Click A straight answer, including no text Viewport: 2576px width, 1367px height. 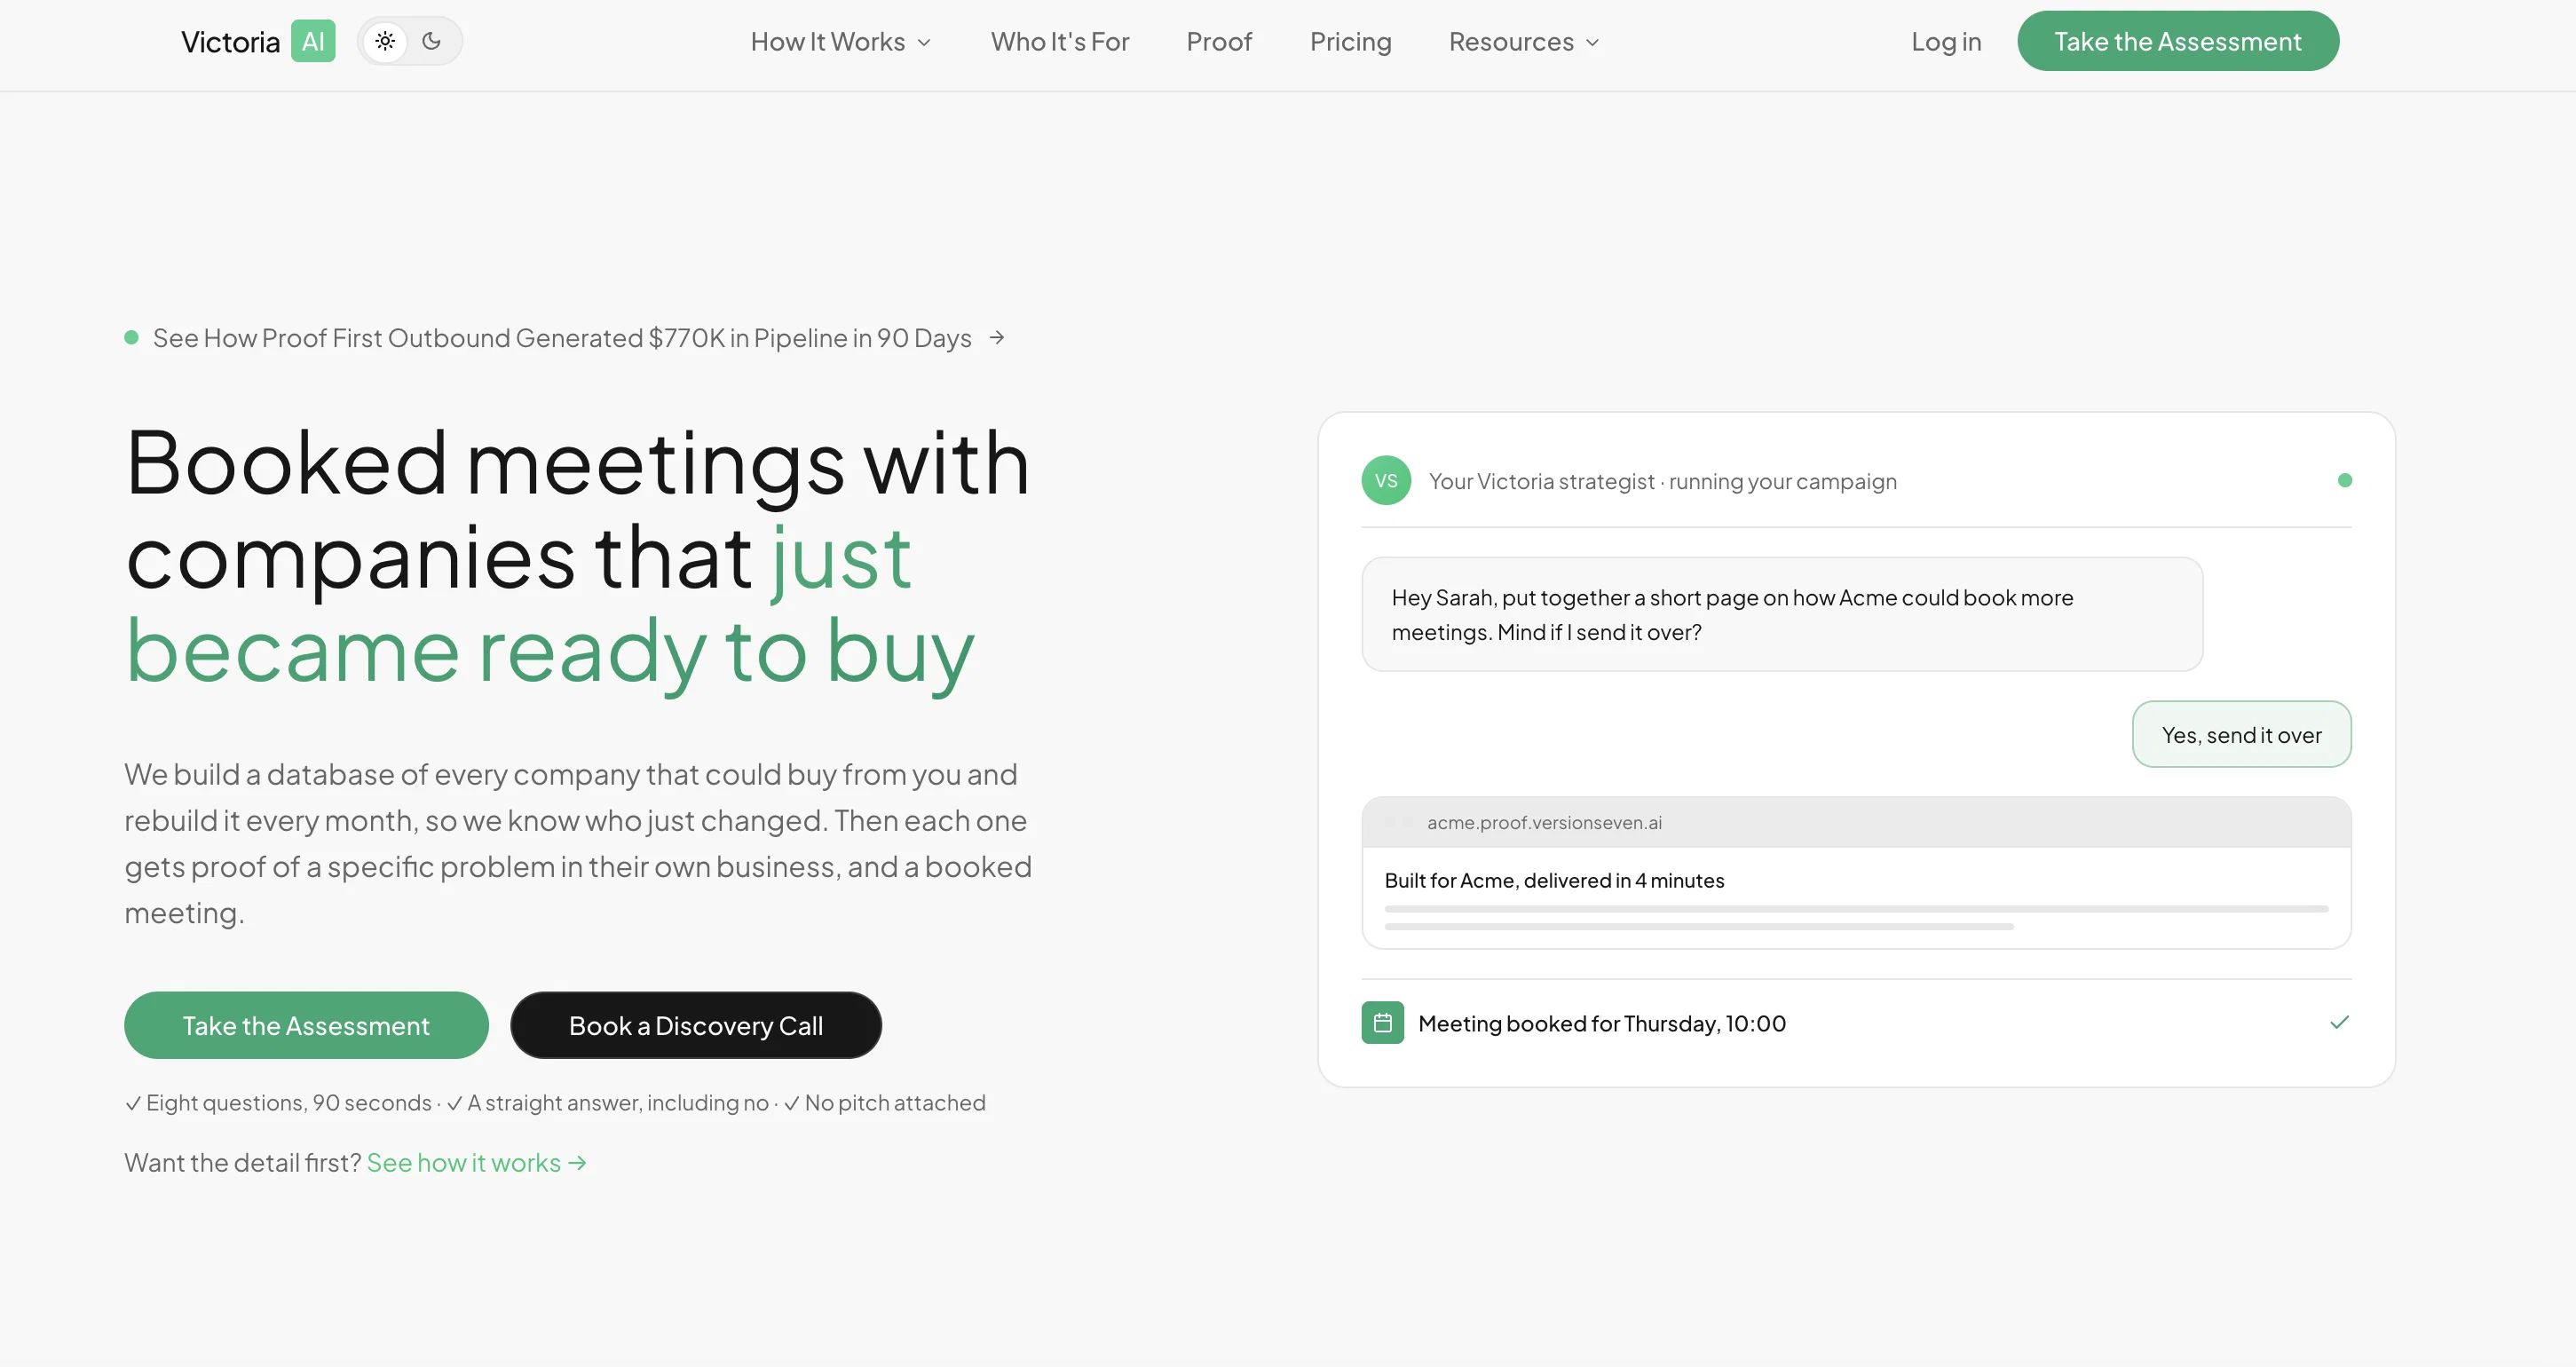tap(617, 1102)
